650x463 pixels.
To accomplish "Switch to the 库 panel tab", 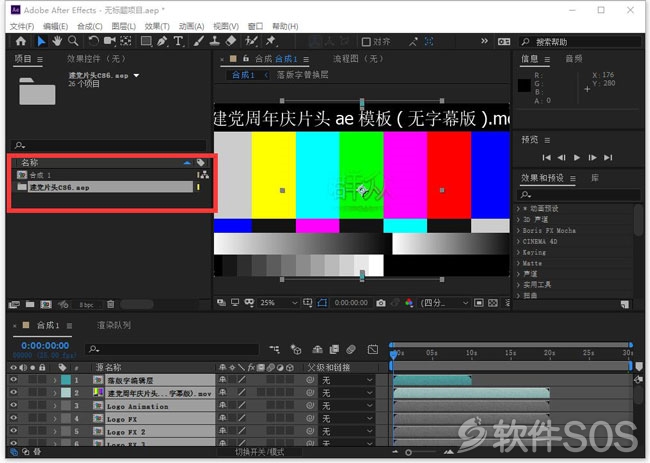I will [594, 178].
